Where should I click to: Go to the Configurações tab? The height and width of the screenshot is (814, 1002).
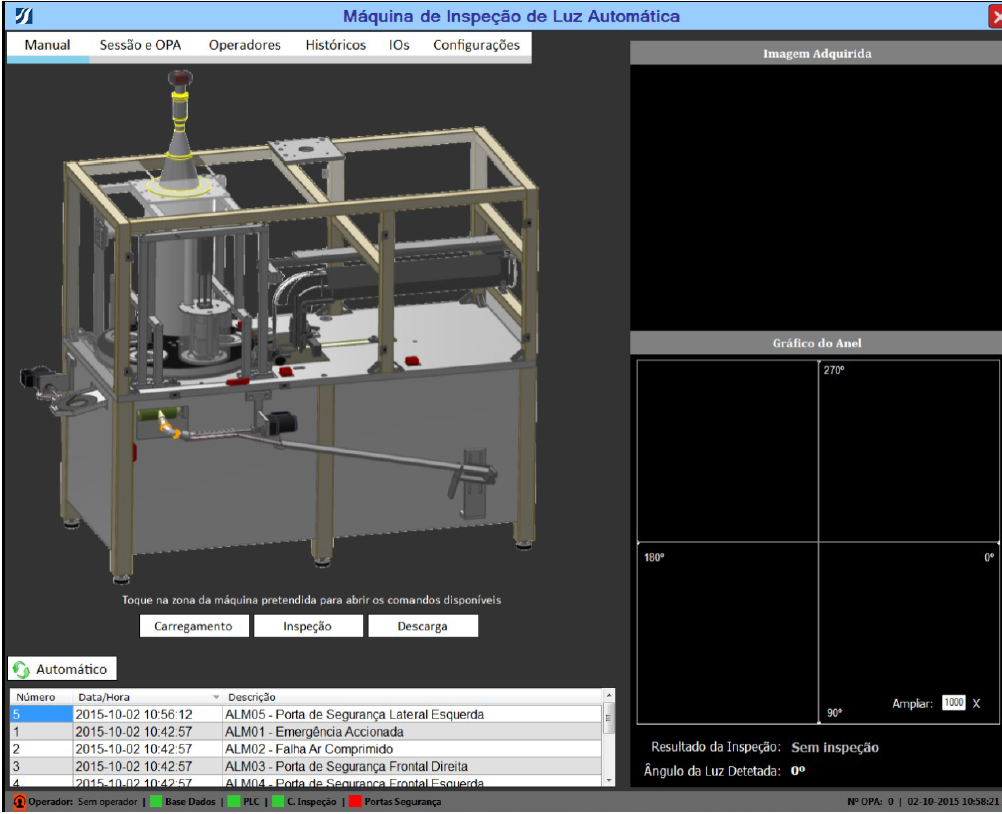click(476, 45)
